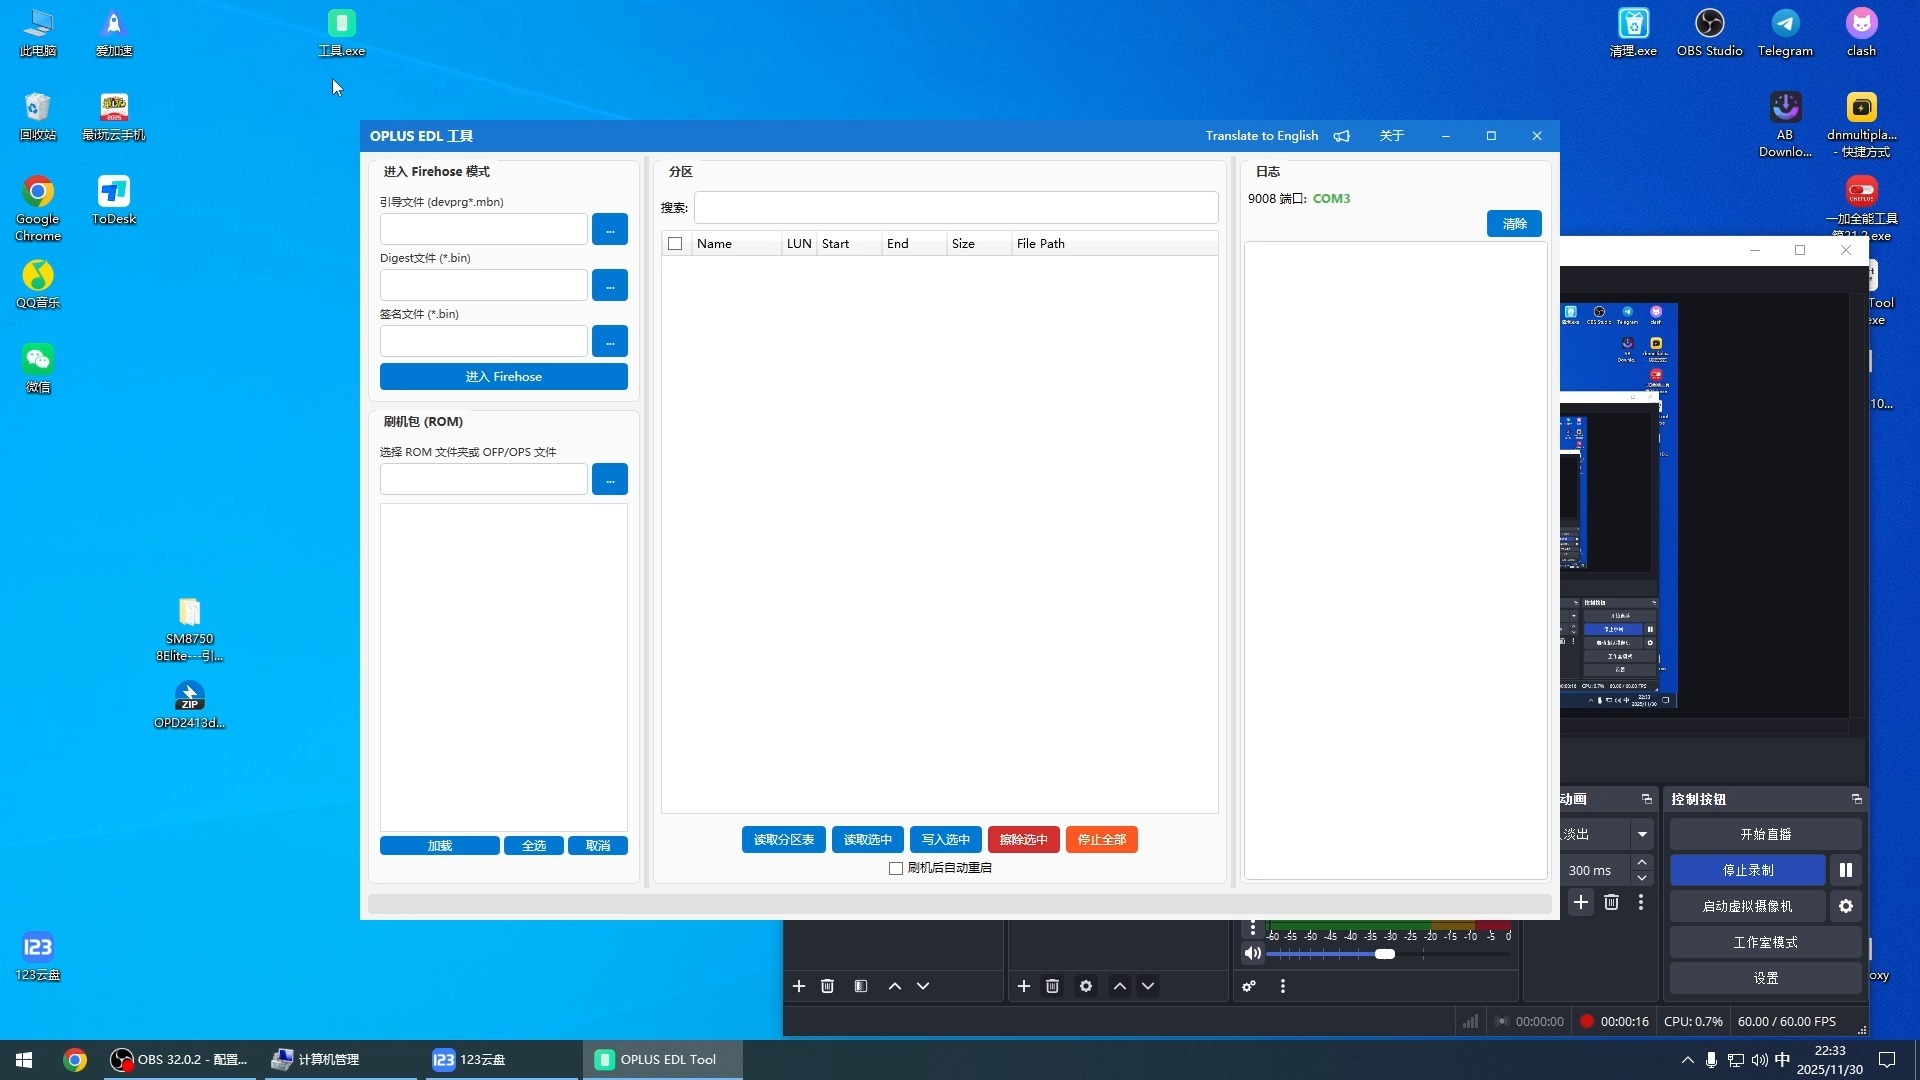
Task: Open the audio mixer three-dot menu
Action: [1283, 986]
